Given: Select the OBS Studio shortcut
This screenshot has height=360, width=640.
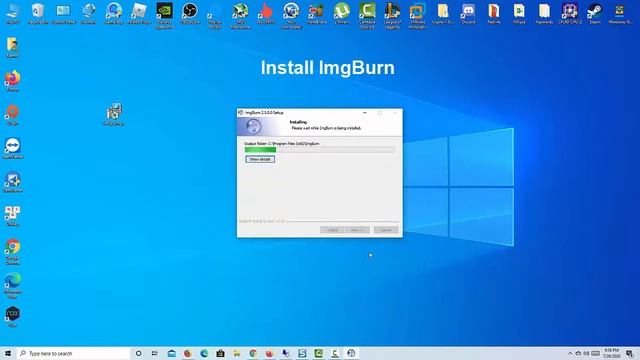Looking at the screenshot, I should tap(189, 13).
